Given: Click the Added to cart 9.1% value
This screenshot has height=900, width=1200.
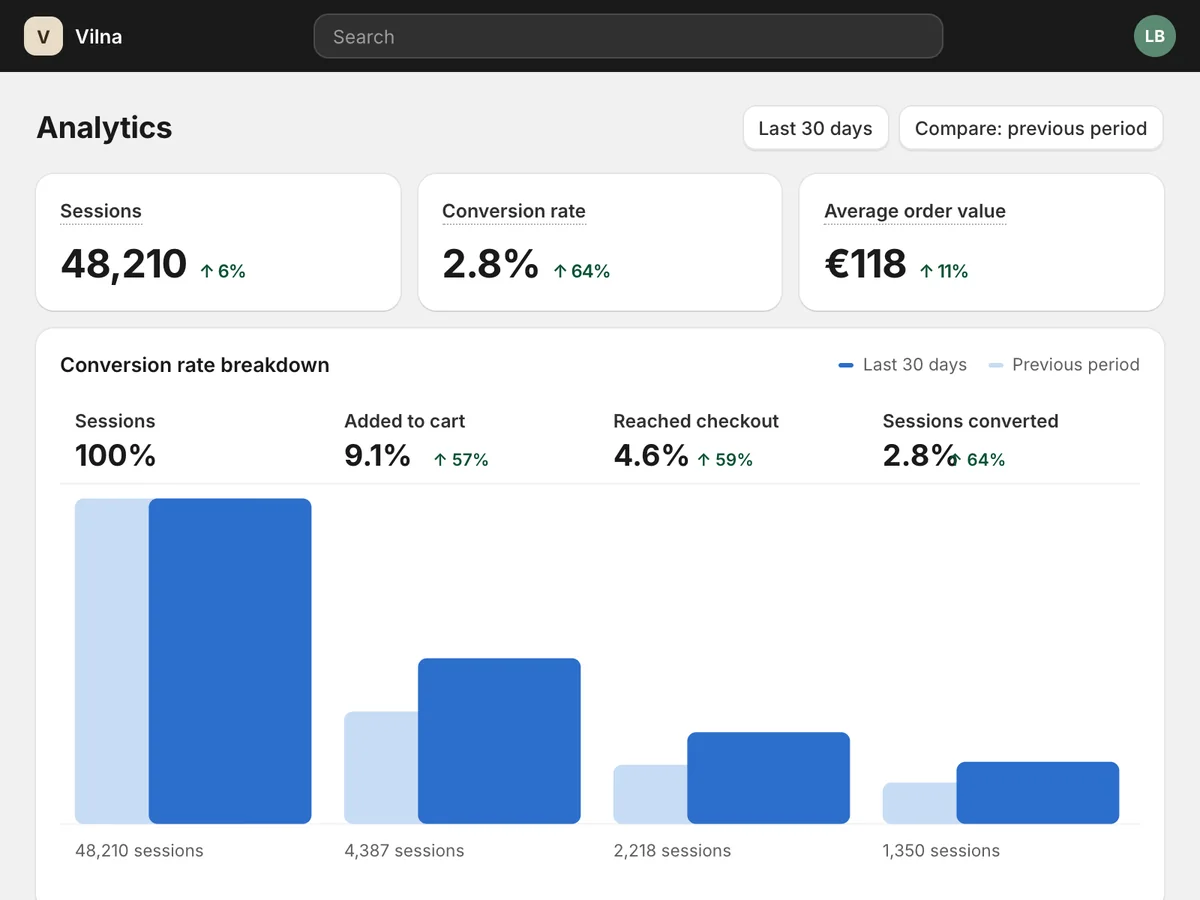Looking at the screenshot, I should click(378, 455).
